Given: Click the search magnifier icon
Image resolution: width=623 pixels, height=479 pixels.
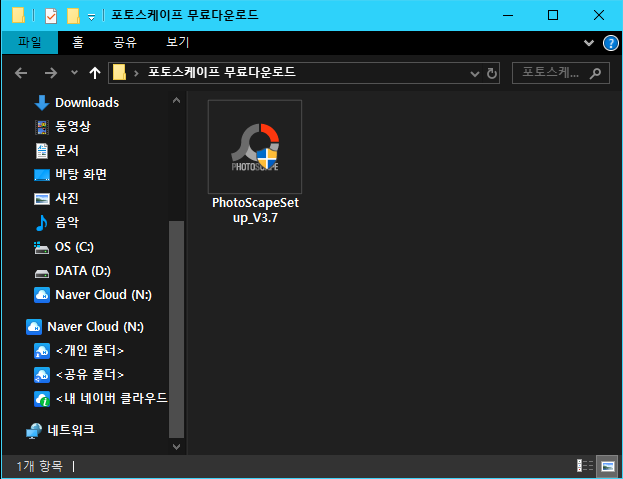Looking at the screenshot, I should pos(595,73).
